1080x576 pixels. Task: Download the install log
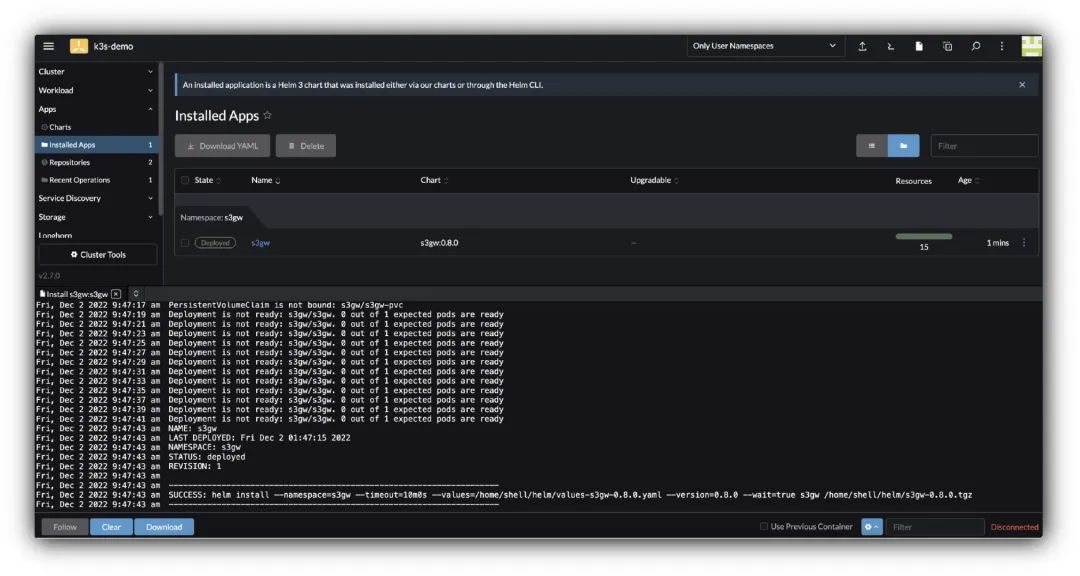164,526
